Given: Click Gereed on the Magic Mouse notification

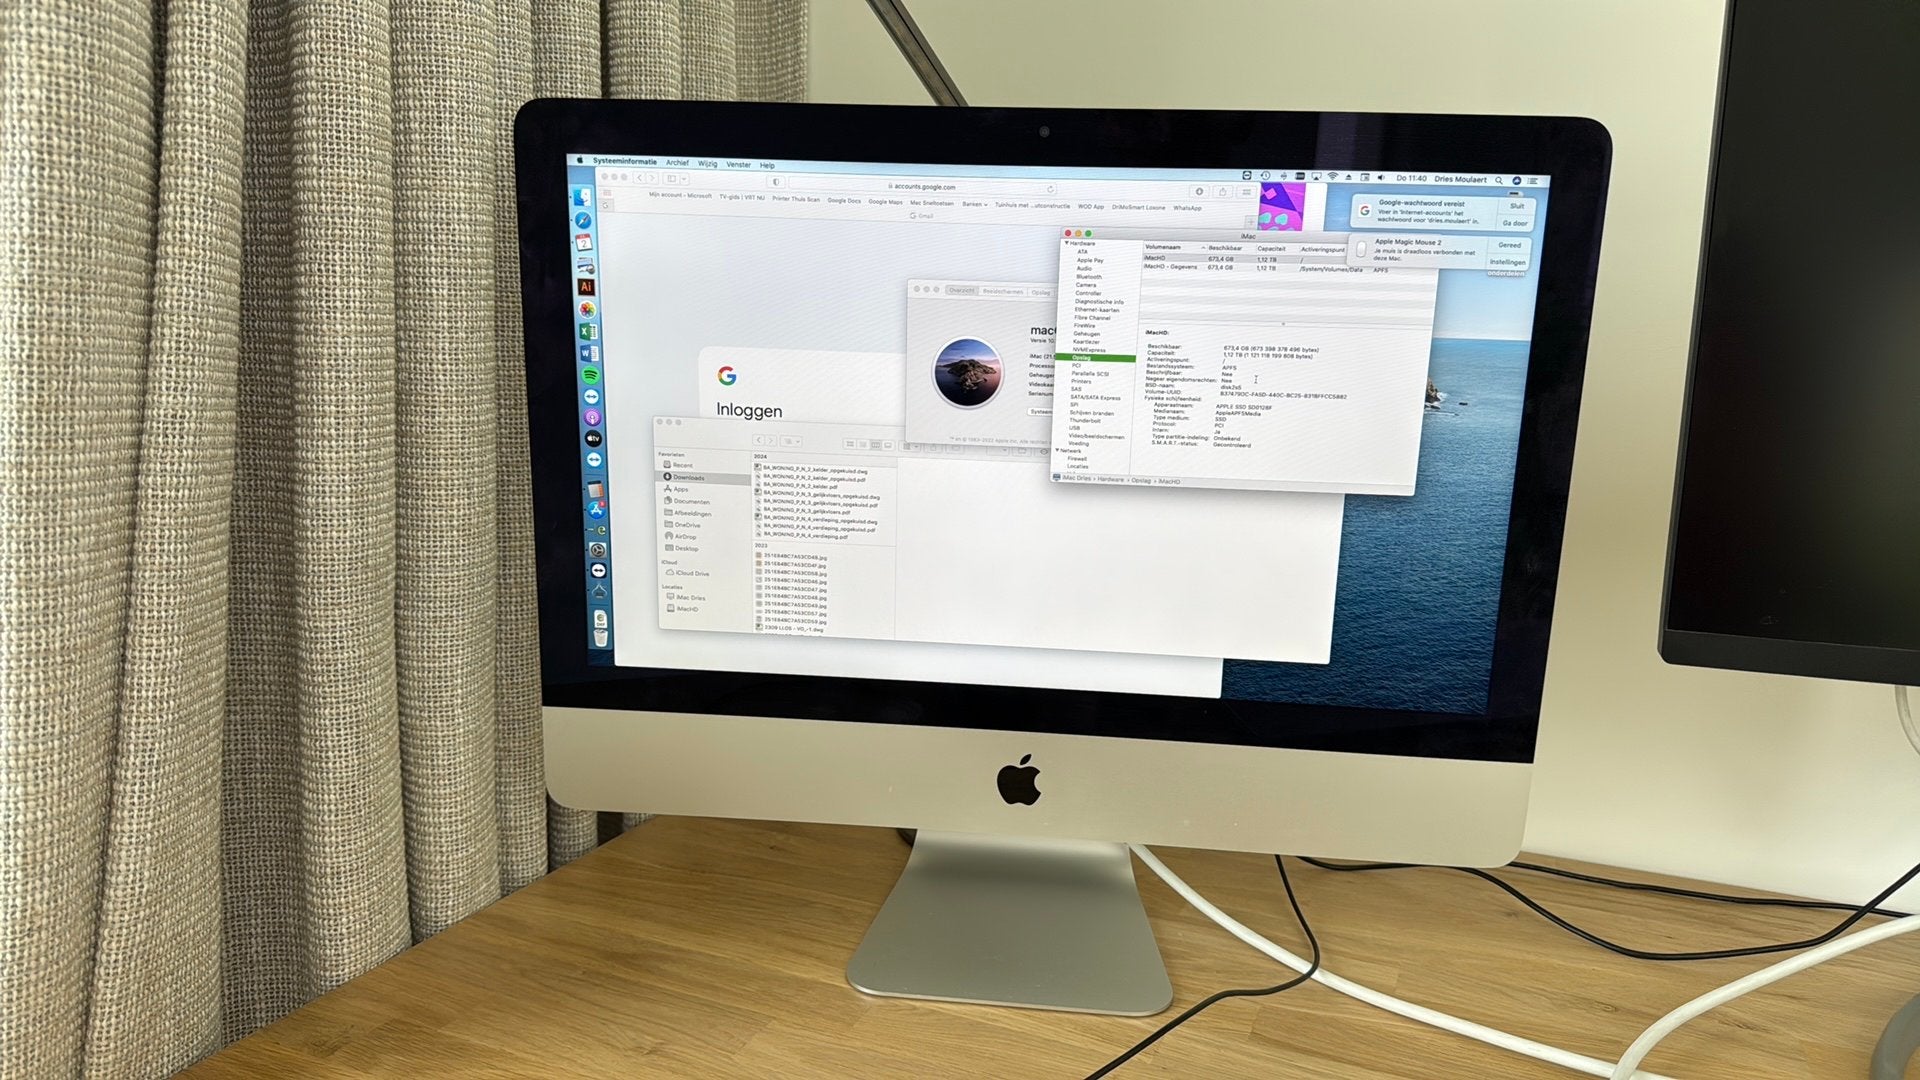Looking at the screenshot, I should click(x=1509, y=245).
